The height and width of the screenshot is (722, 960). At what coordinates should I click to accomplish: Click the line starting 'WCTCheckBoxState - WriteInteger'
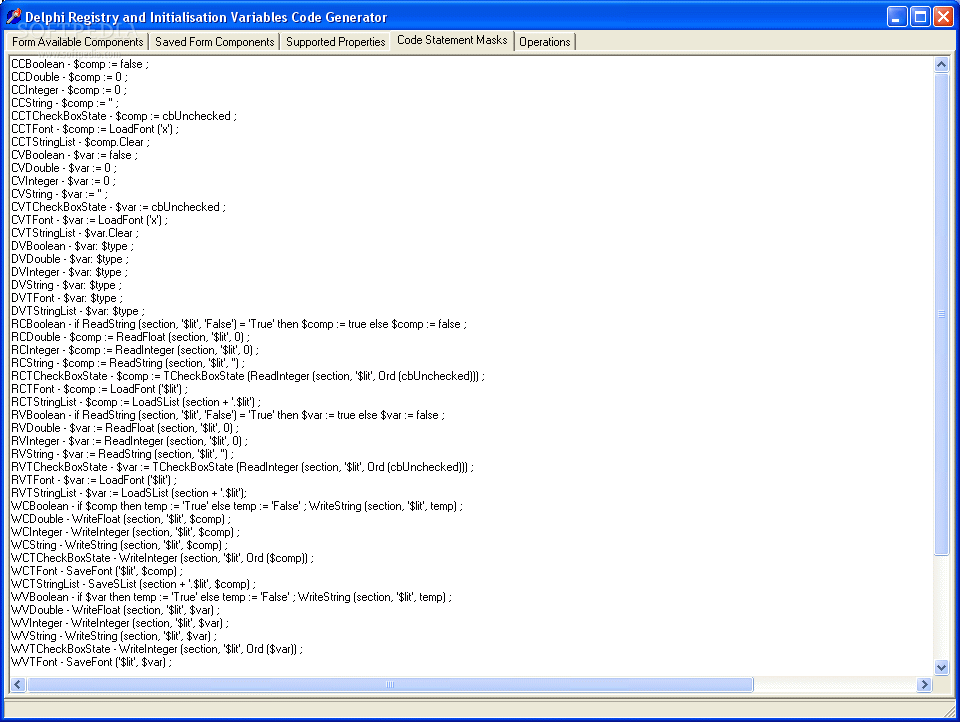(x=162, y=558)
